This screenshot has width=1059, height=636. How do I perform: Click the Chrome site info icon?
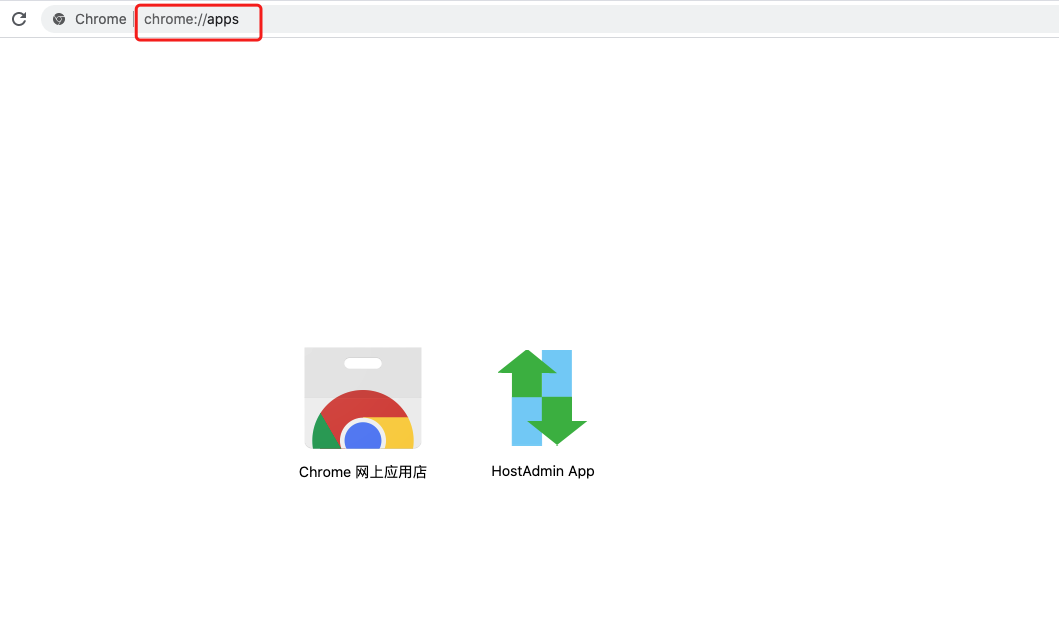[59, 19]
